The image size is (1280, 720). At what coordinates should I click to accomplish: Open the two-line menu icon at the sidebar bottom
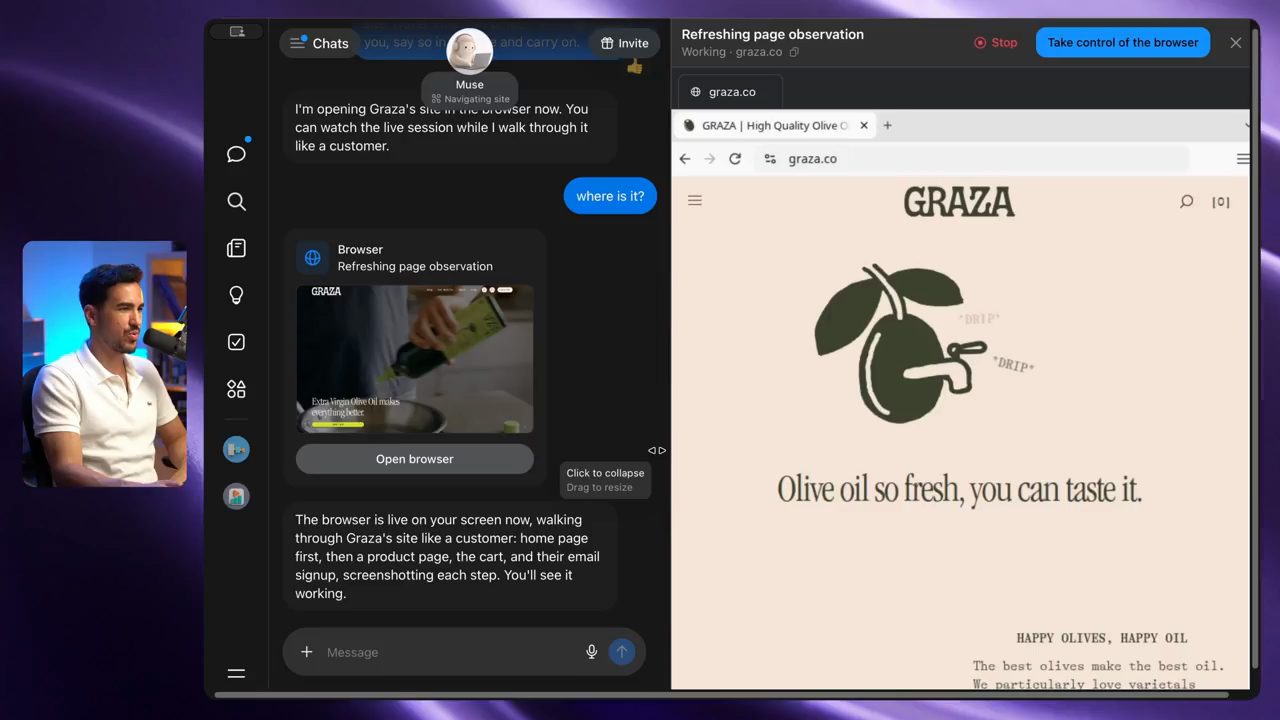click(x=236, y=673)
